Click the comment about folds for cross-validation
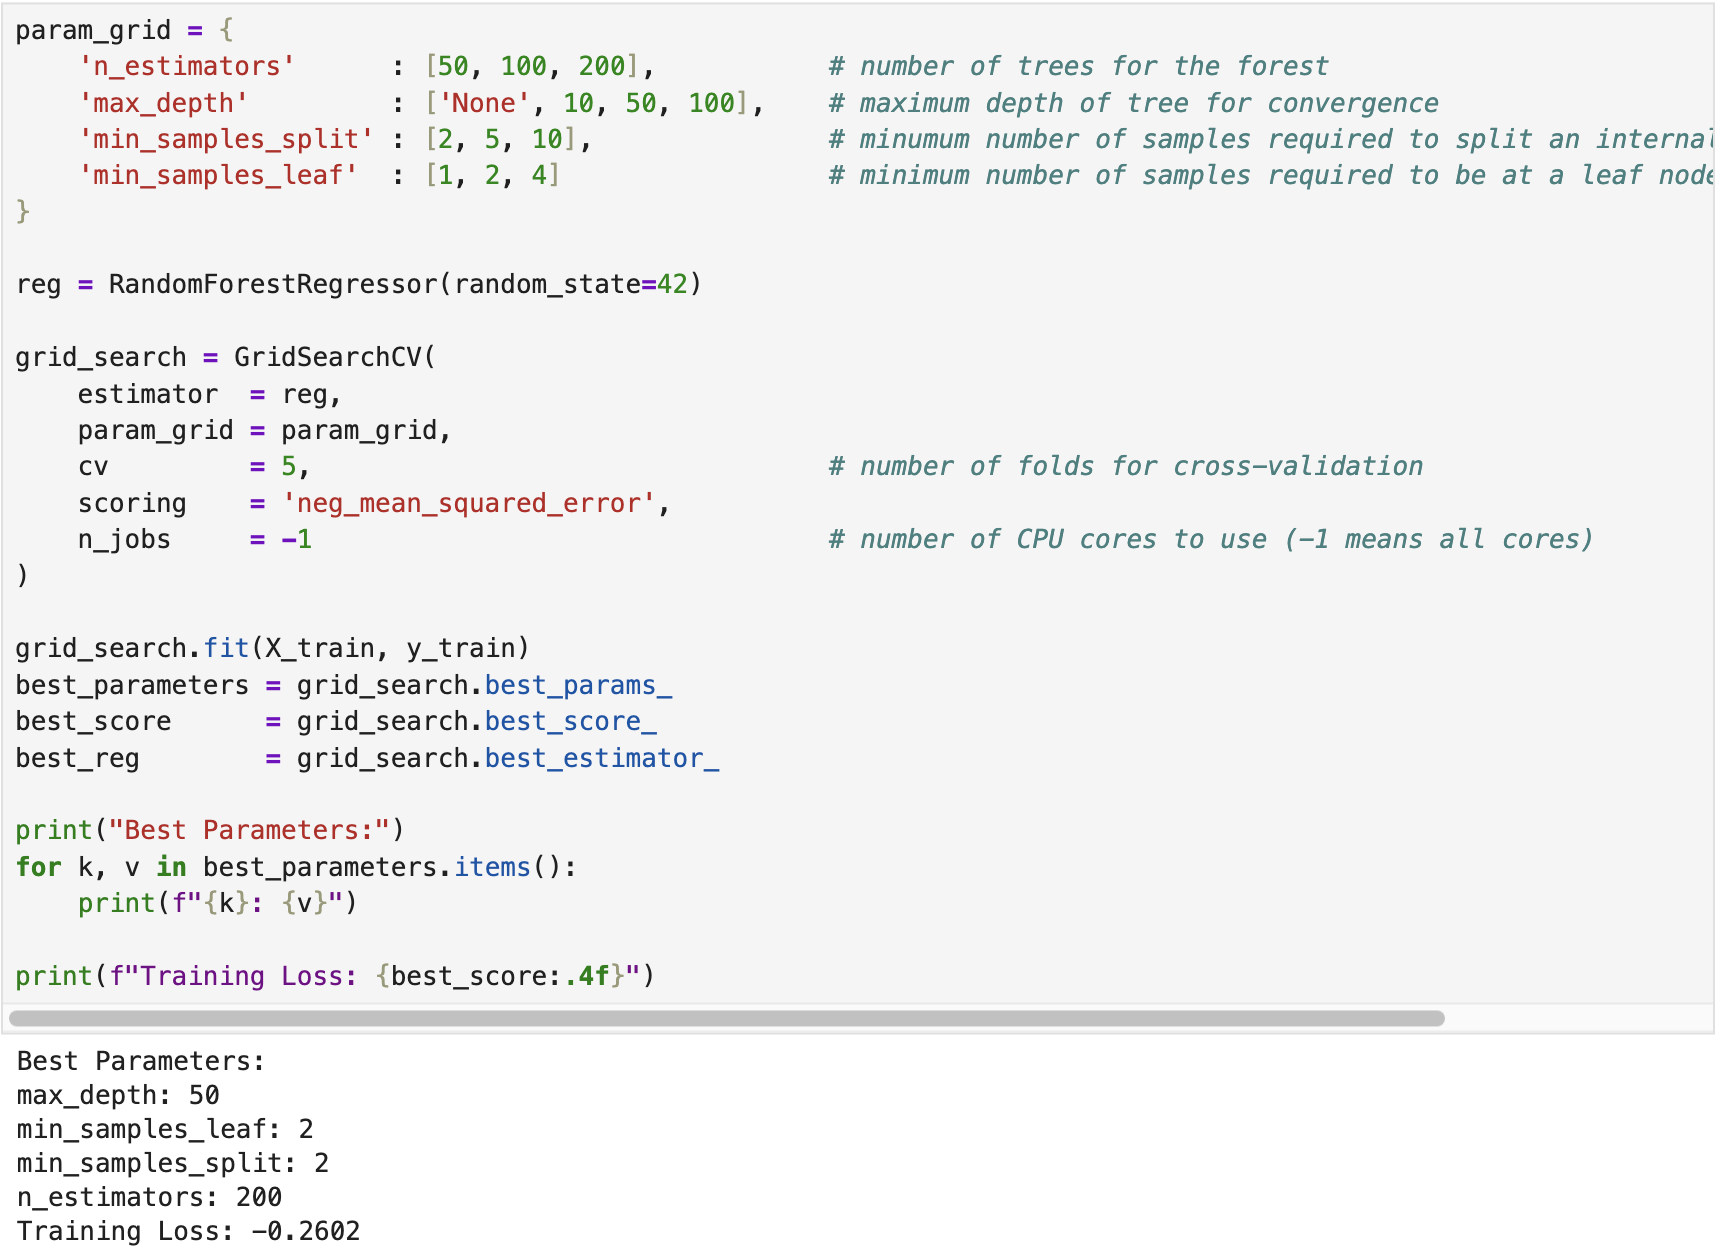1716x1258 pixels. 1125,467
